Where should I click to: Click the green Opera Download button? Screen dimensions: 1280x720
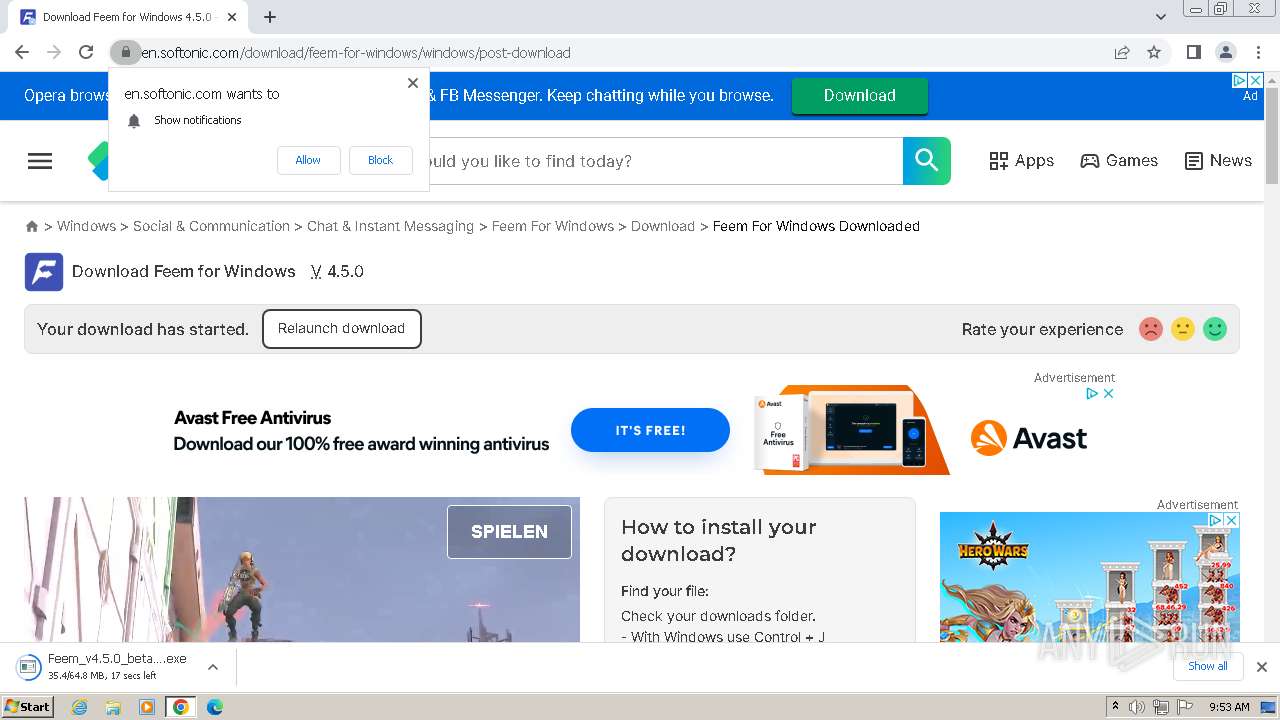click(x=860, y=96)
